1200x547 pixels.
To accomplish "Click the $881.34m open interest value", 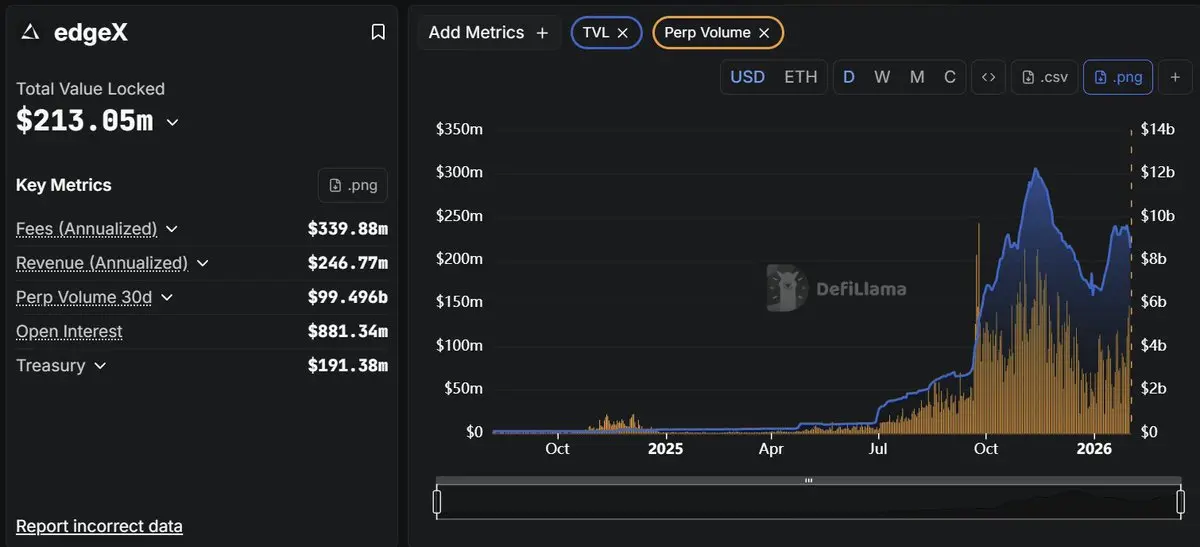I will 347,331.
